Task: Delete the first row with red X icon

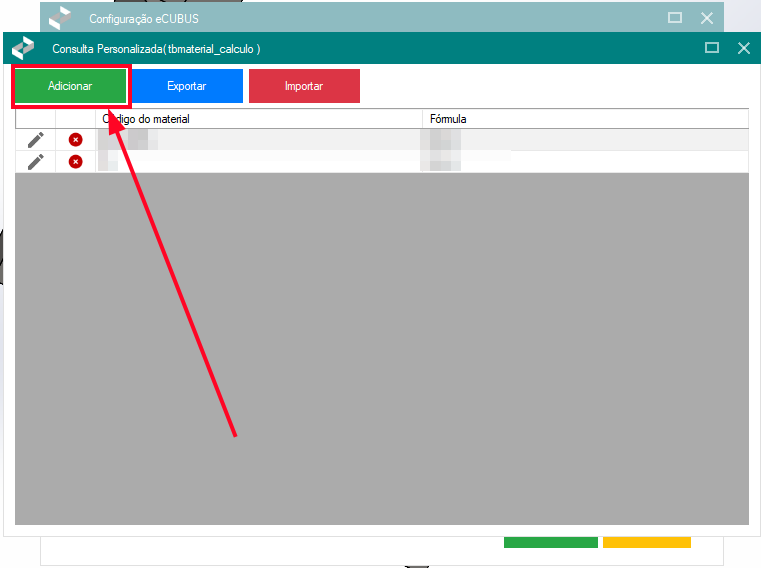Action: [75, 140]
